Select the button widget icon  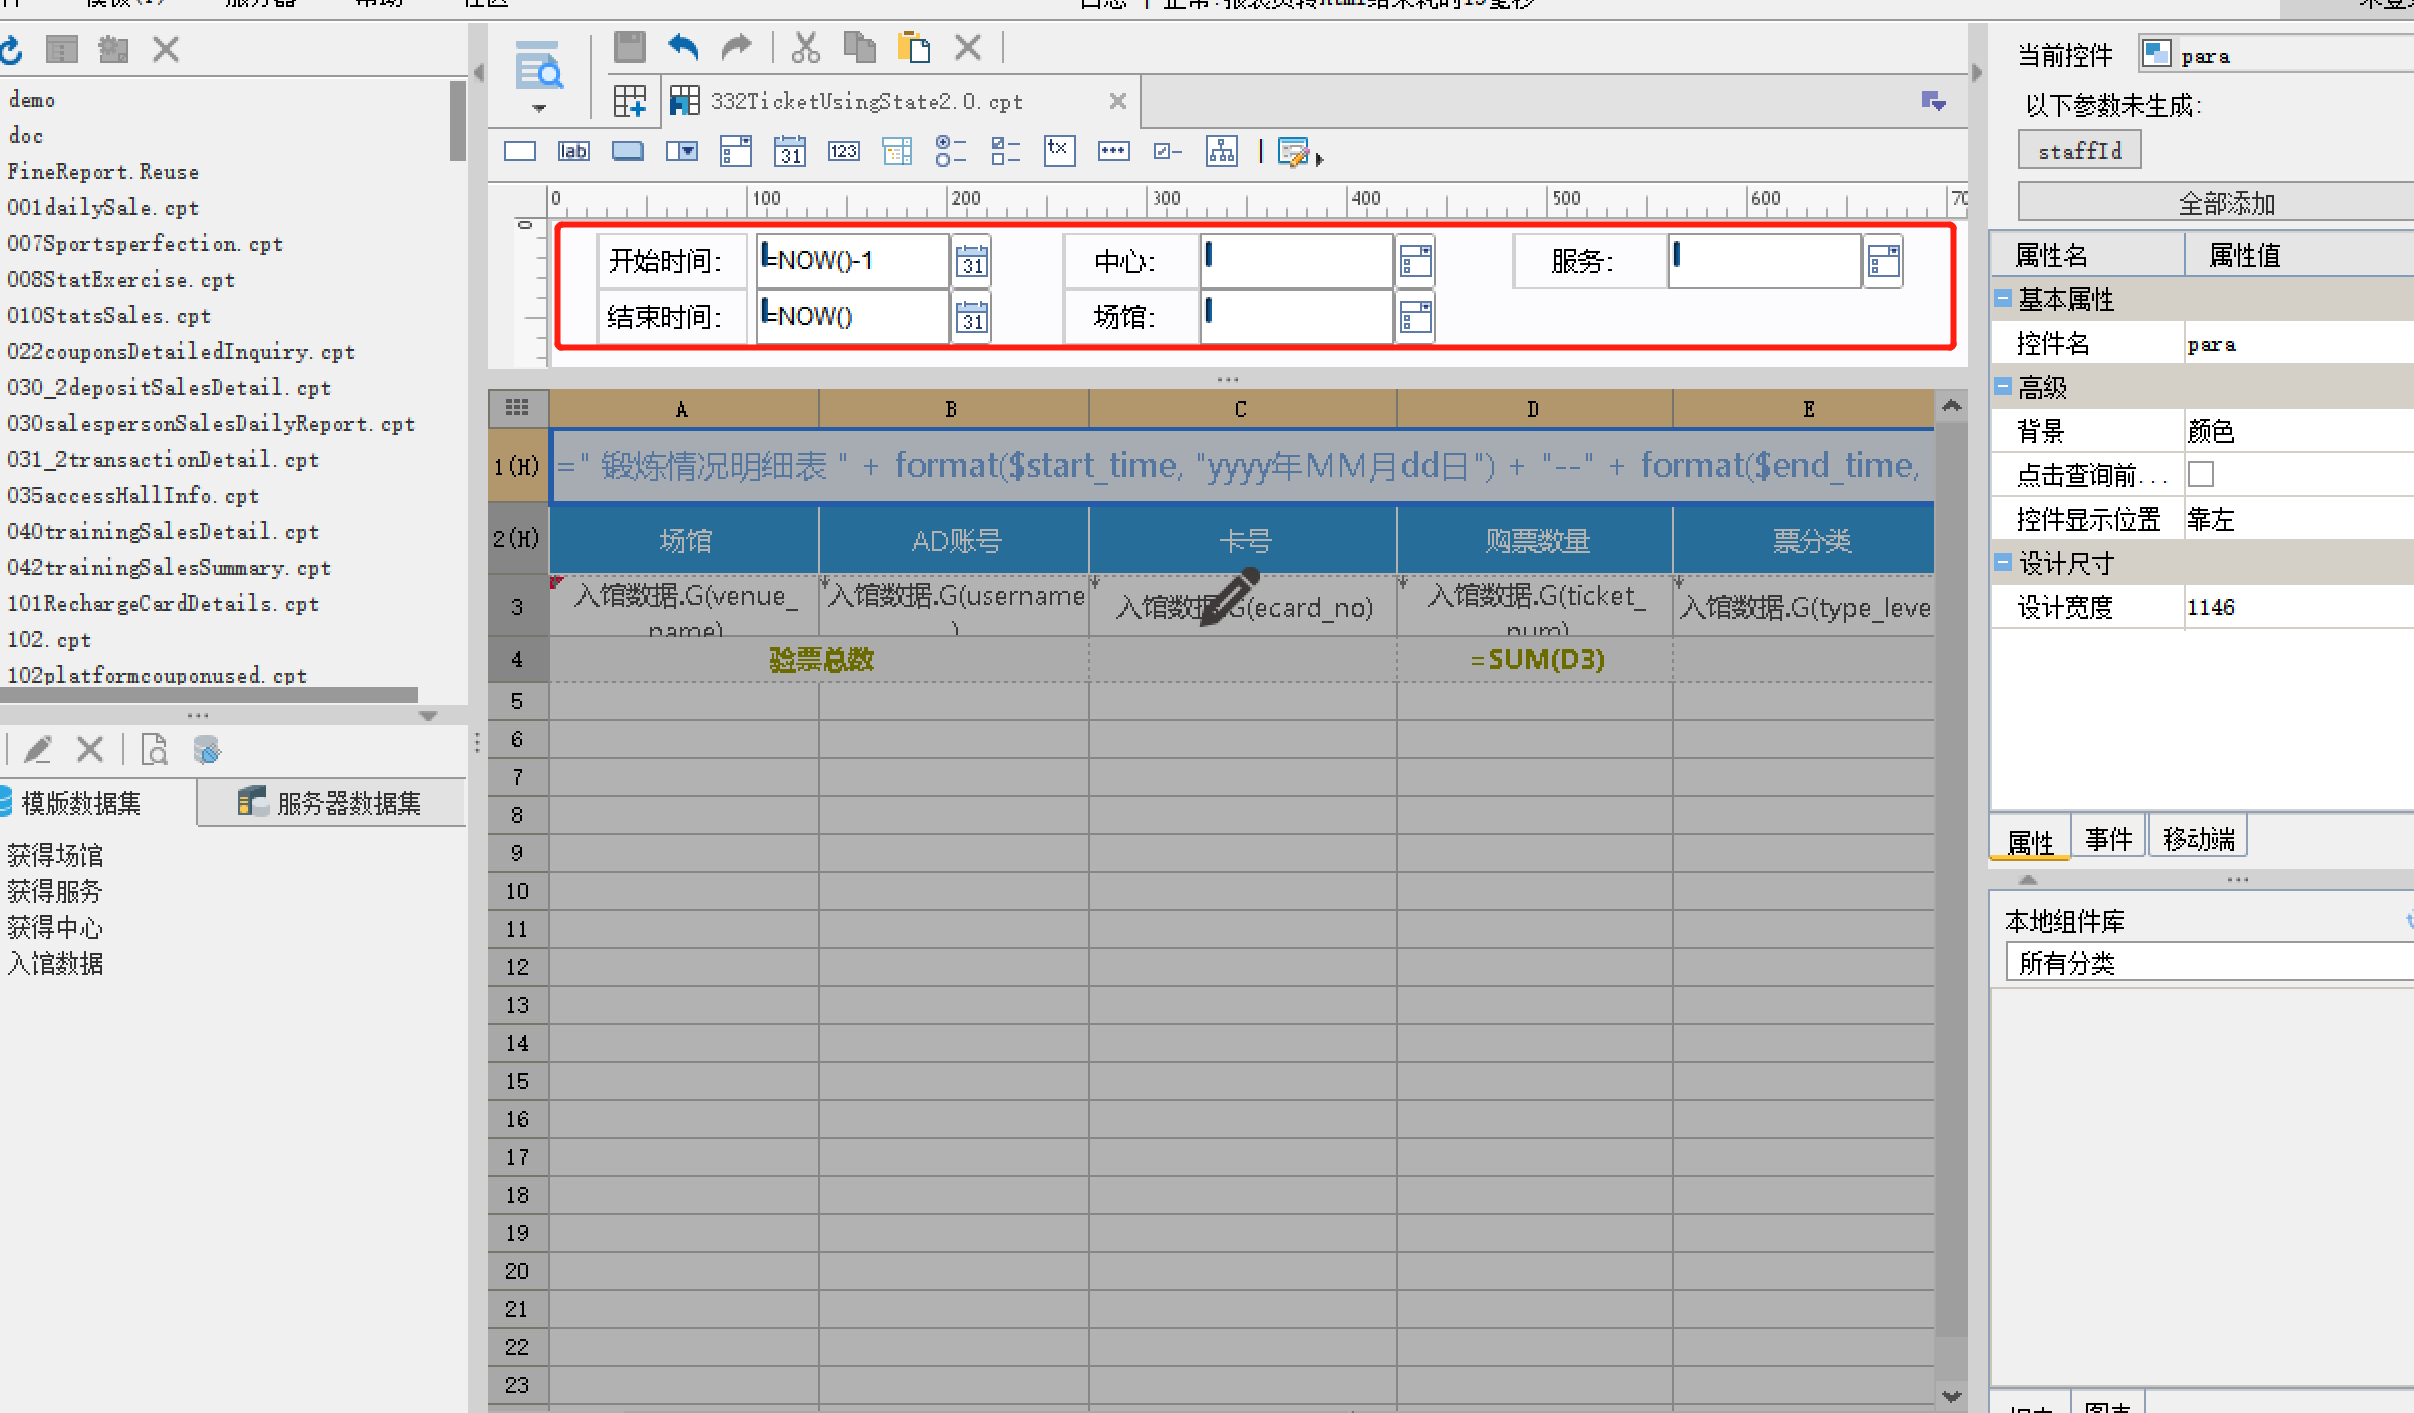pos(628,152)
